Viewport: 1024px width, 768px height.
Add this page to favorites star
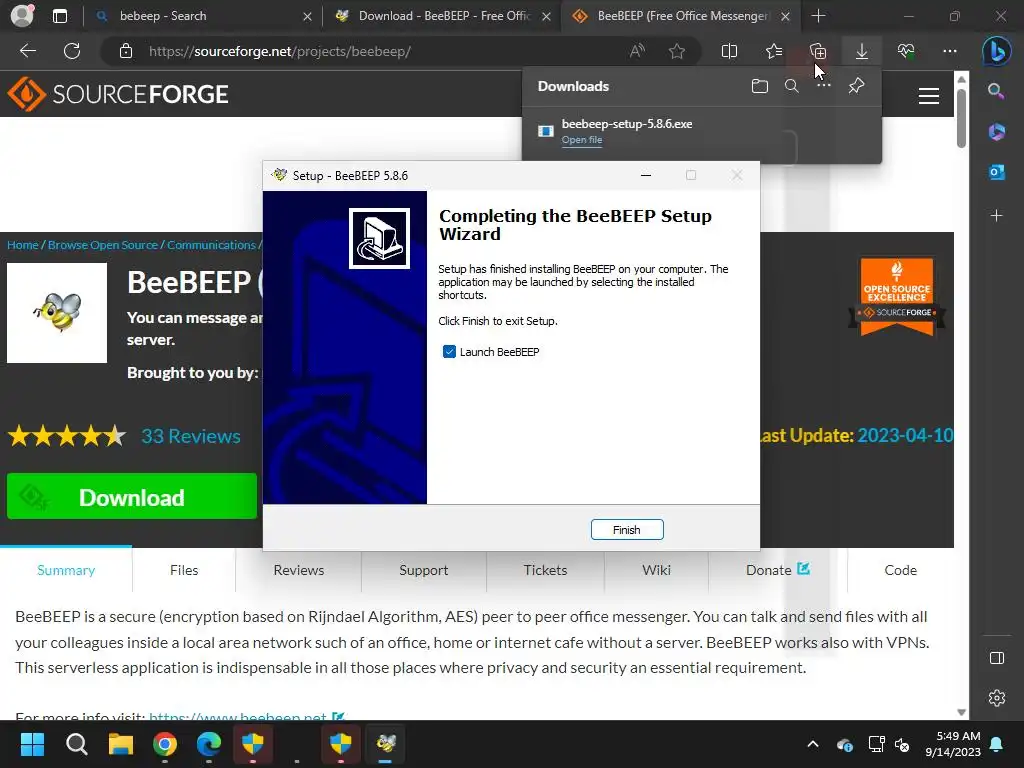[x=677, y=51]
